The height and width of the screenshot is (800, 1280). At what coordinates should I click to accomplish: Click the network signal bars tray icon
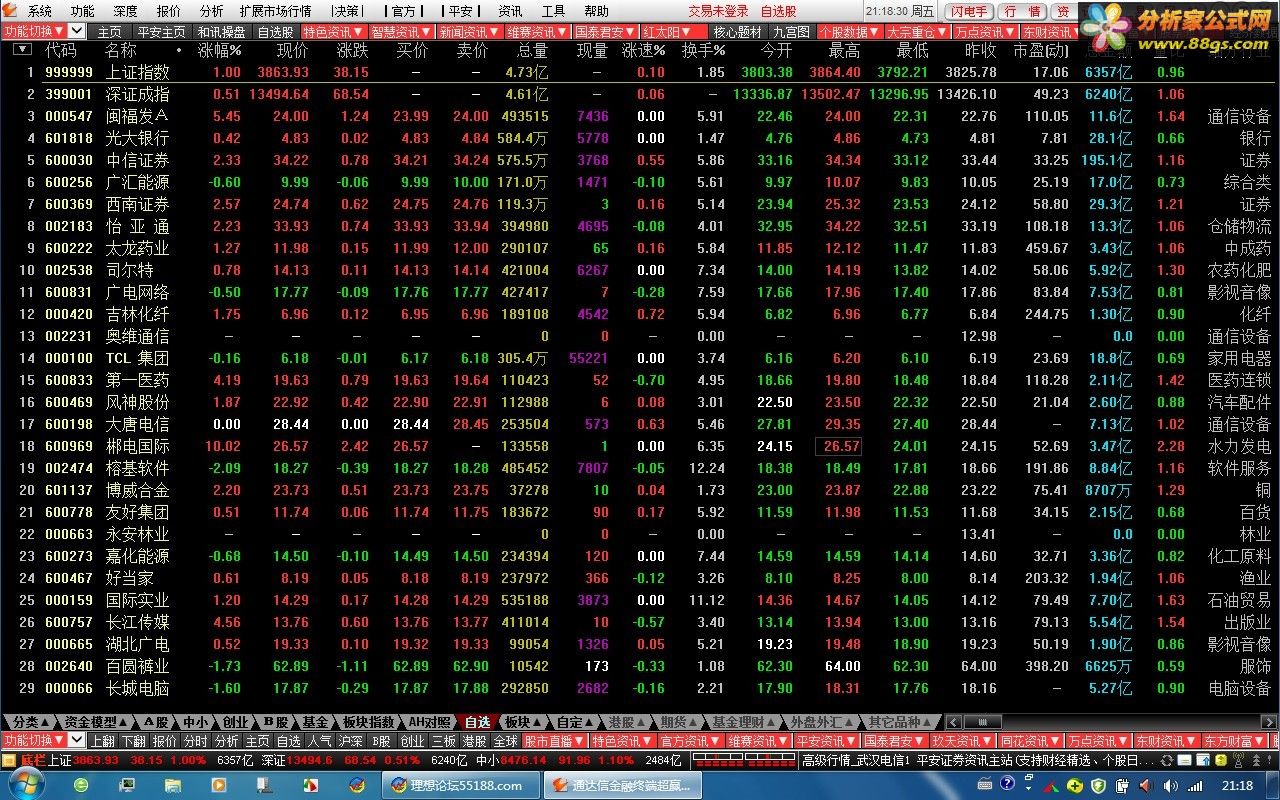(1195, 785)
